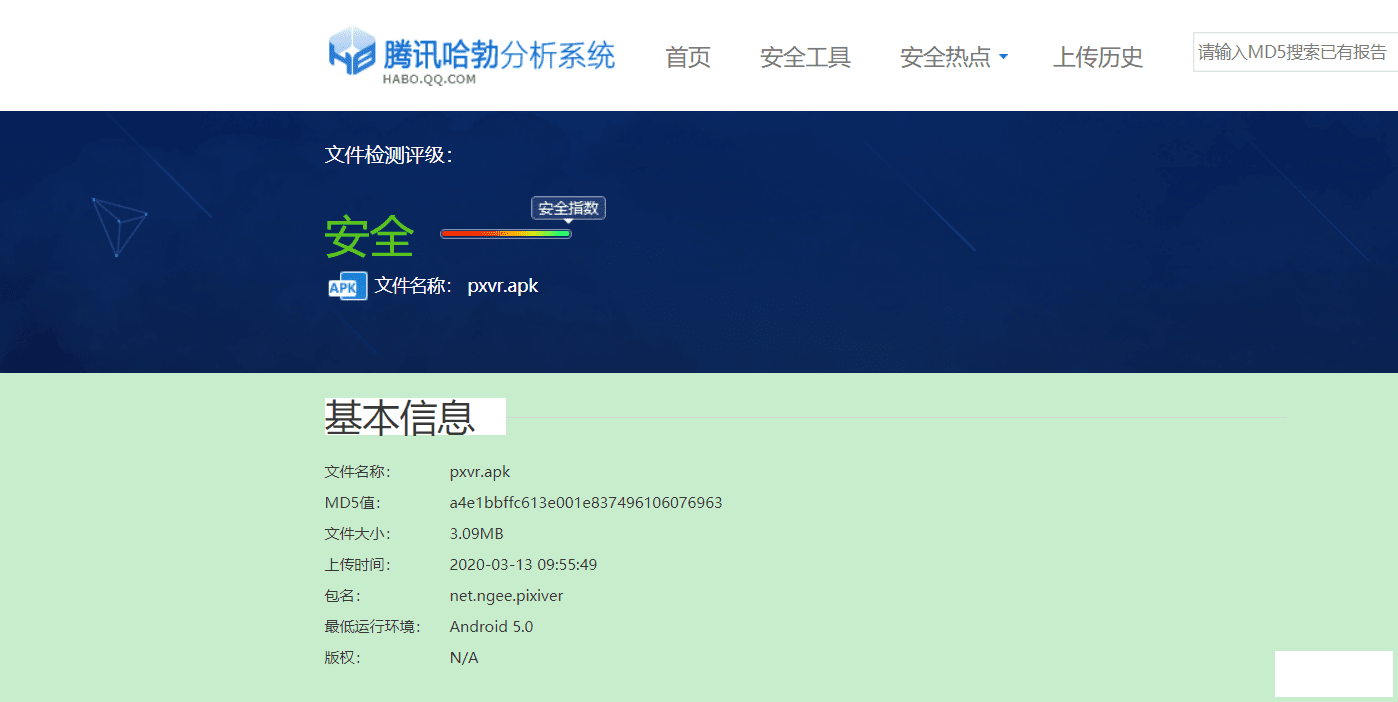Click the green 安全 rating text
This screenshot has width=1398, height=702.
click(x=369, y=237)
